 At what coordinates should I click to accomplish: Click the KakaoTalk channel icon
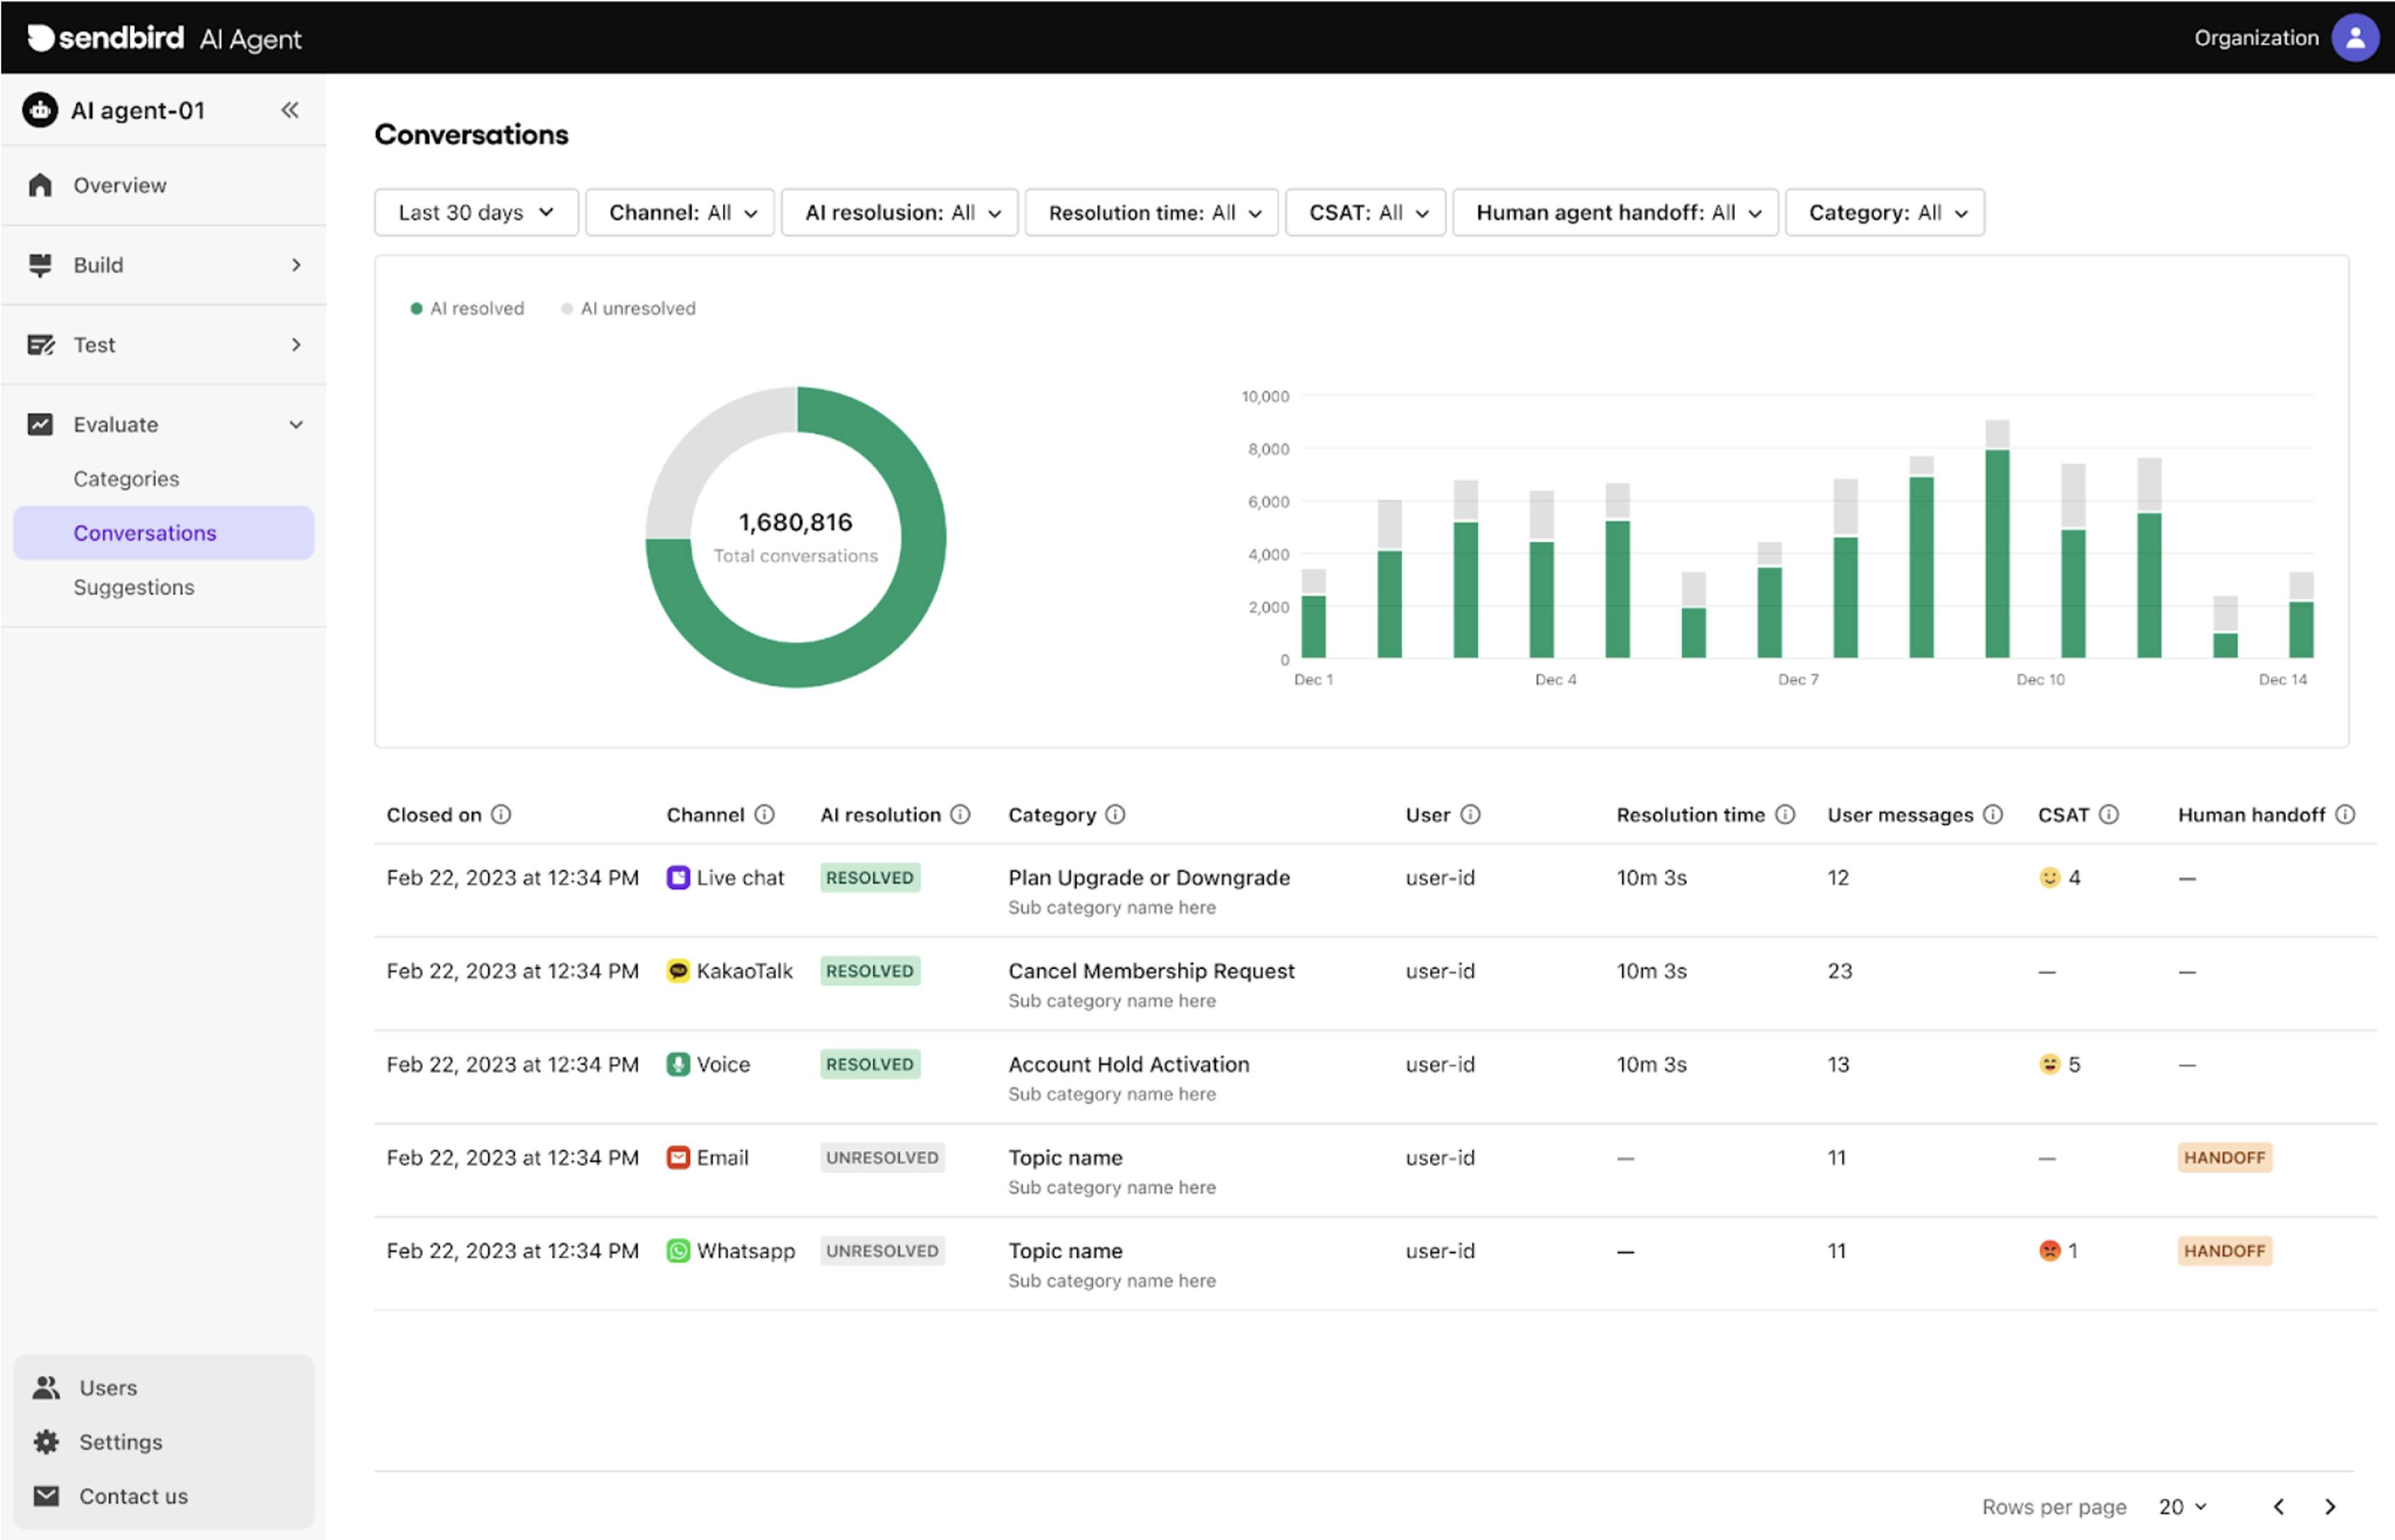coord(679,970)
